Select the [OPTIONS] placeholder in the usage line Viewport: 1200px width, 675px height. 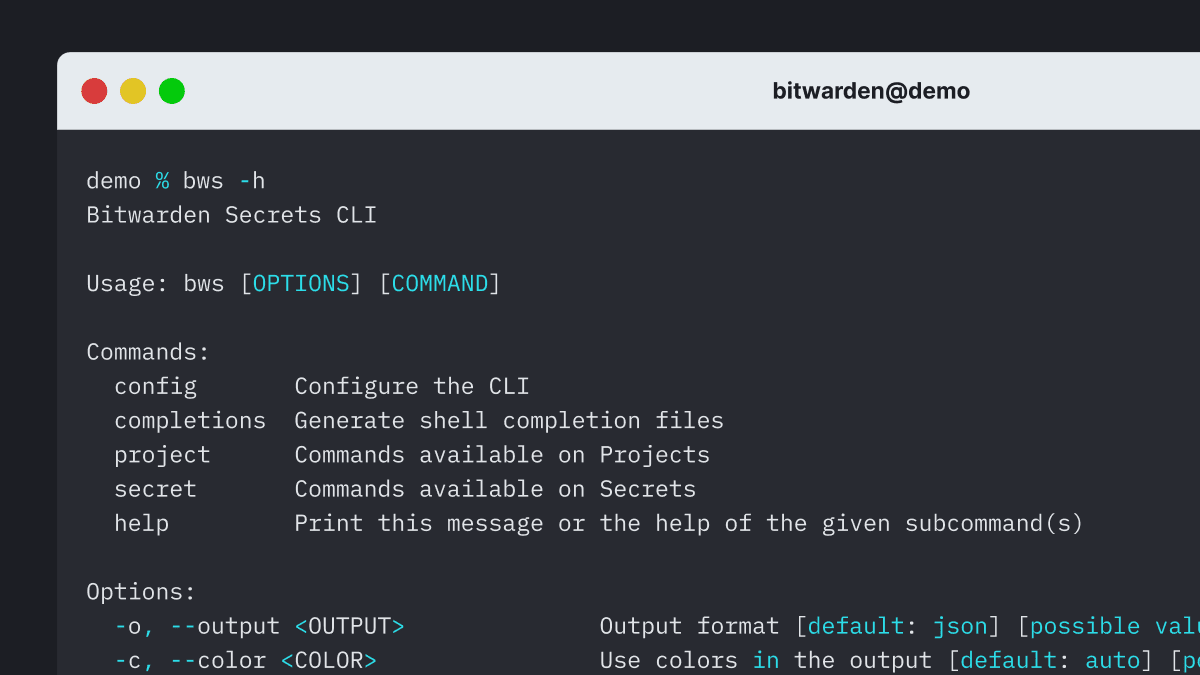300,283
